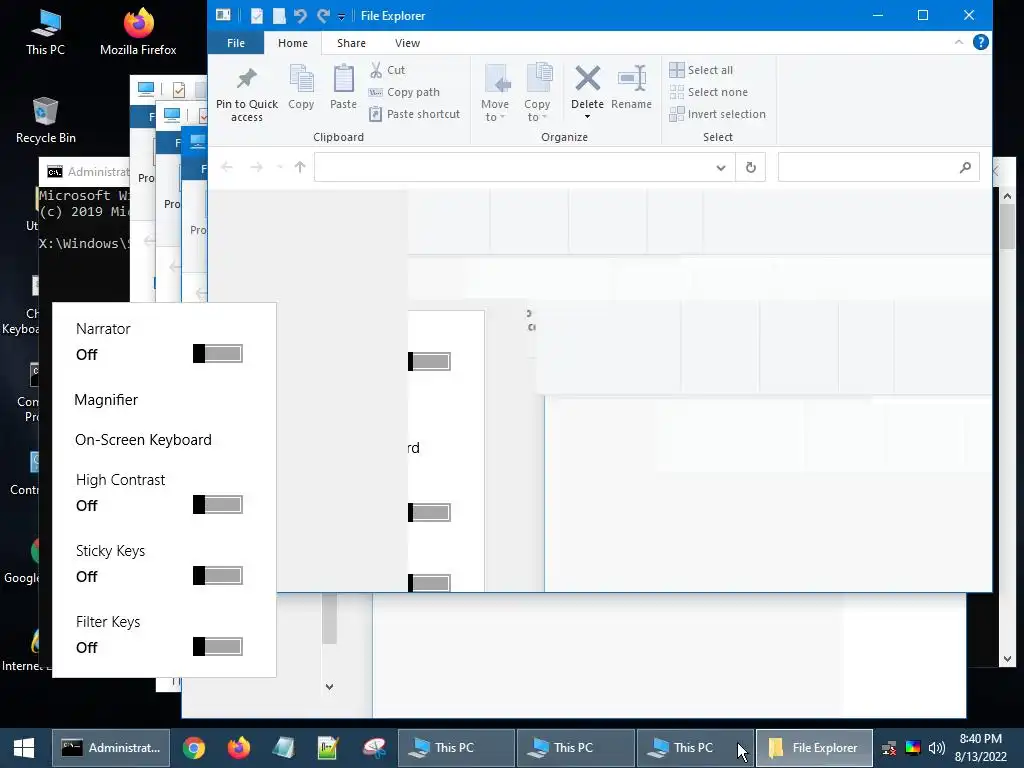The image size is (1024, 768).
Task: Click the Rename icon in Organize
Action: click(x=632, y=87)
